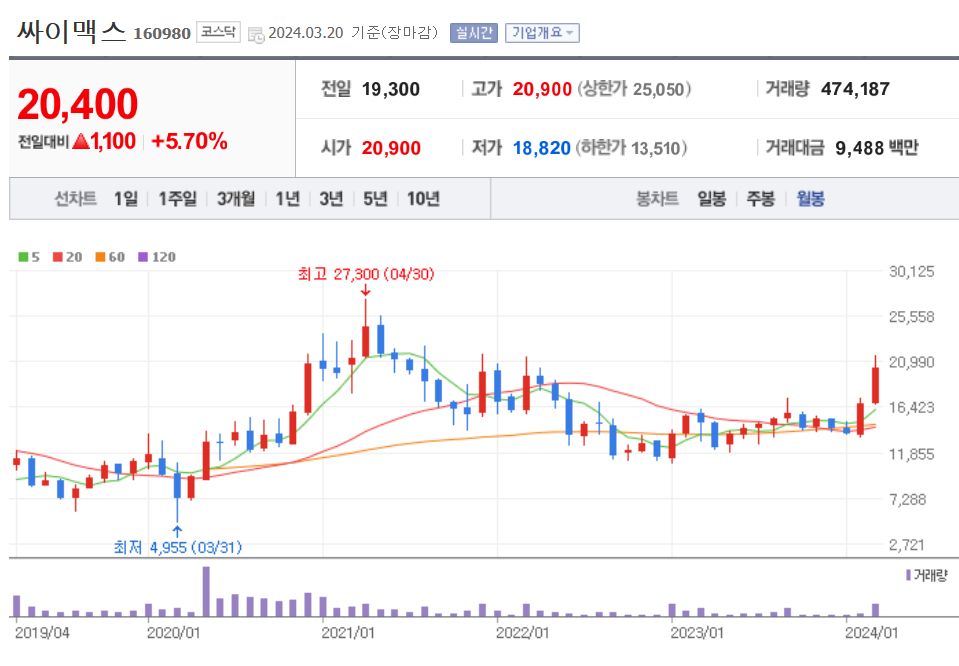Viewport: 959px width, 666px height.
Task: Click the stock name 싸이맥스
Action: pyautogui.click(x=71, y=31)
